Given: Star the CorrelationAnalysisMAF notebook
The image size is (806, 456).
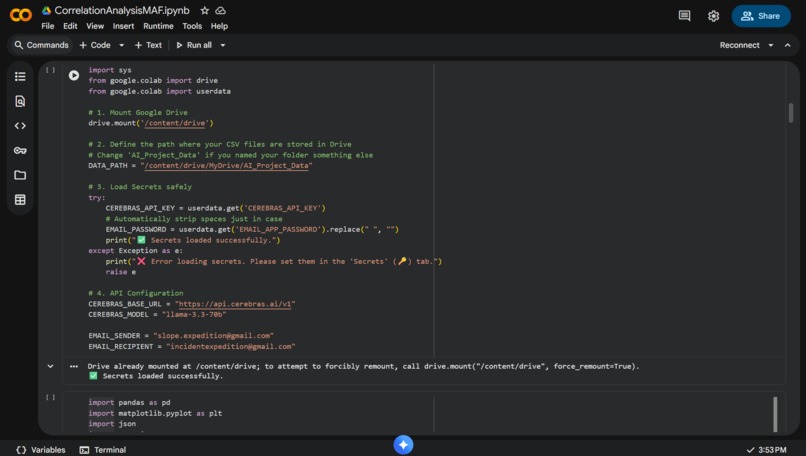Looking at the screenshot, I should click(x=205, y=10).
